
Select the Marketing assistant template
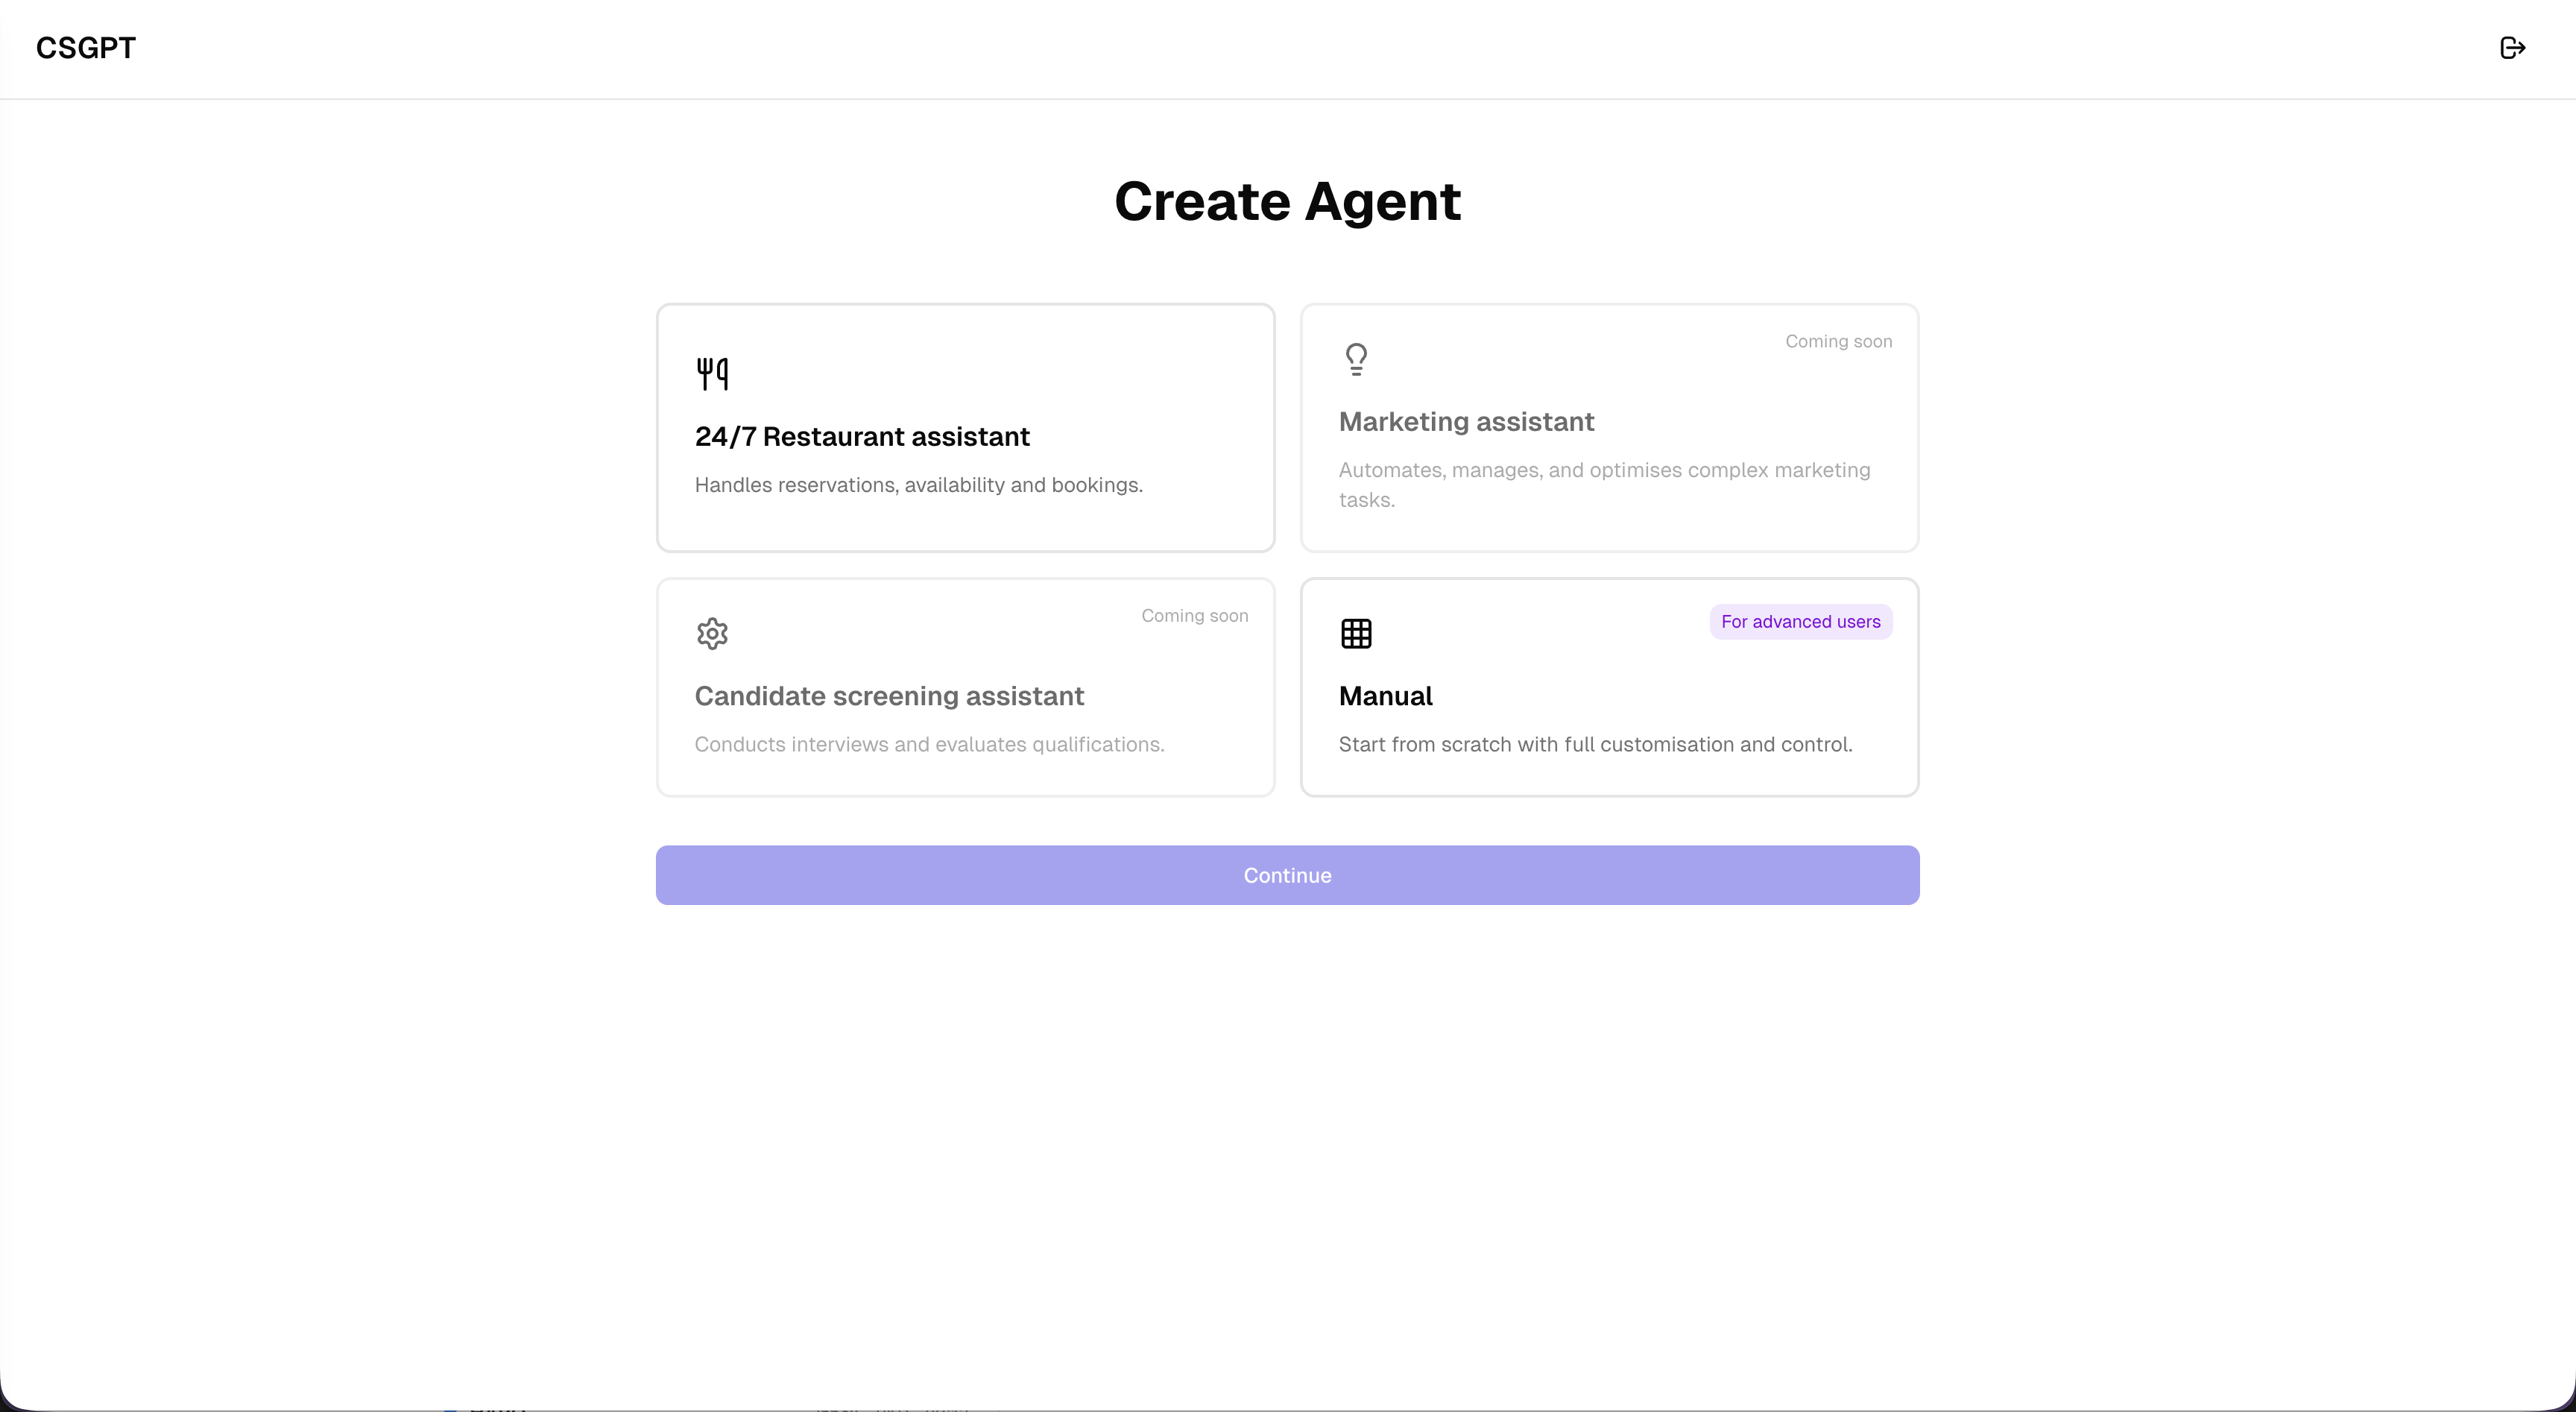[x=1609, y=428]
